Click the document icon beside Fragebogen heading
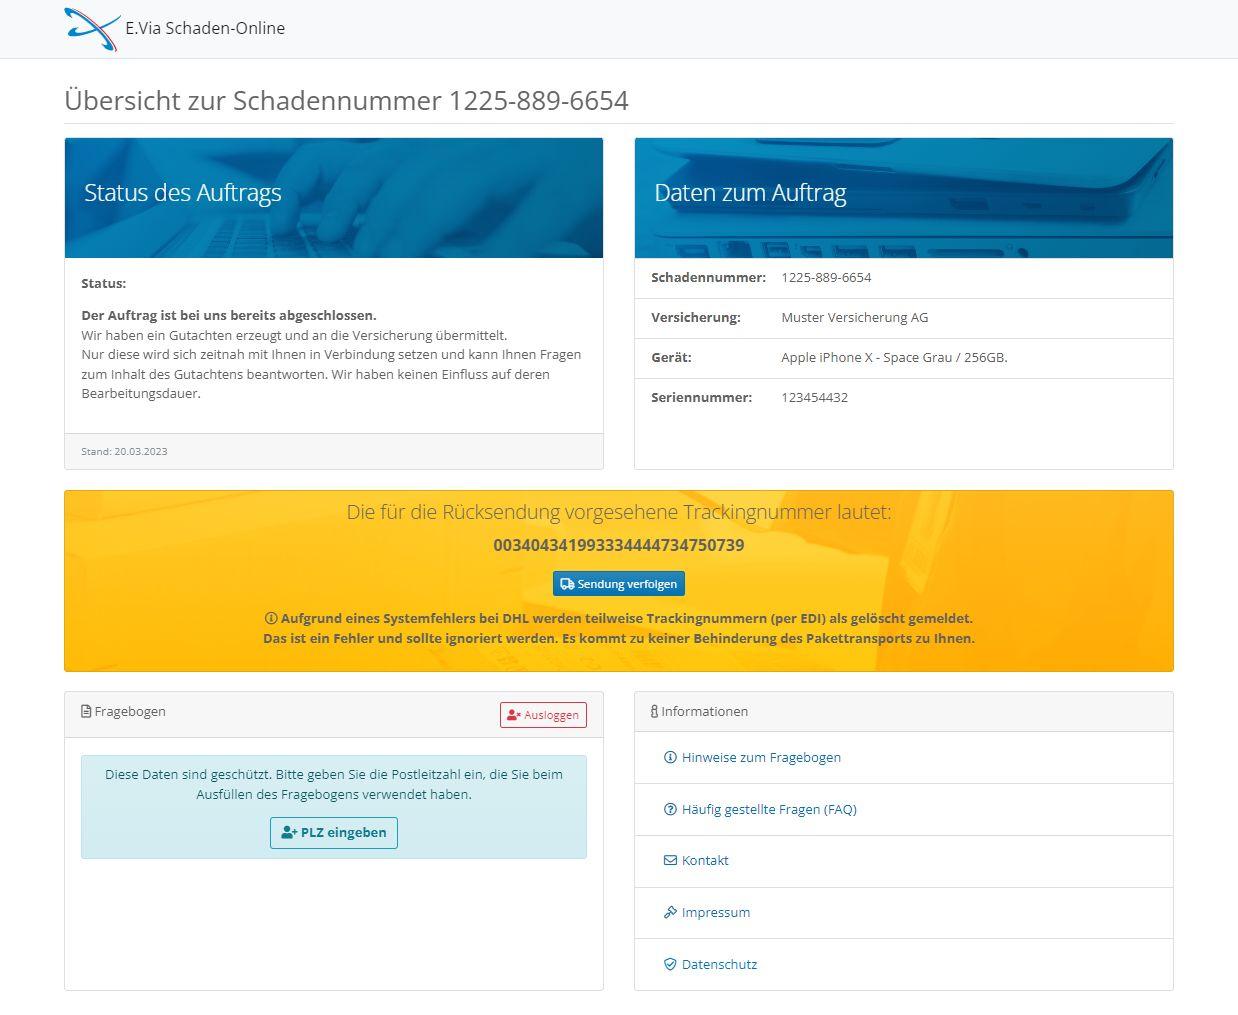This screenshot has width=1238, height=1015. (x=84, y=711)
